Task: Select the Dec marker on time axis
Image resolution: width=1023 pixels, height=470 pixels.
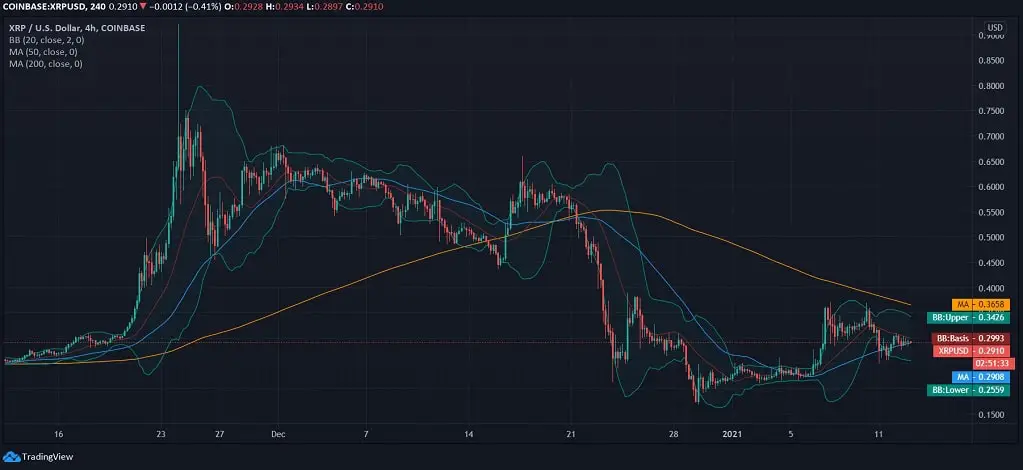Action: [277, 435]
